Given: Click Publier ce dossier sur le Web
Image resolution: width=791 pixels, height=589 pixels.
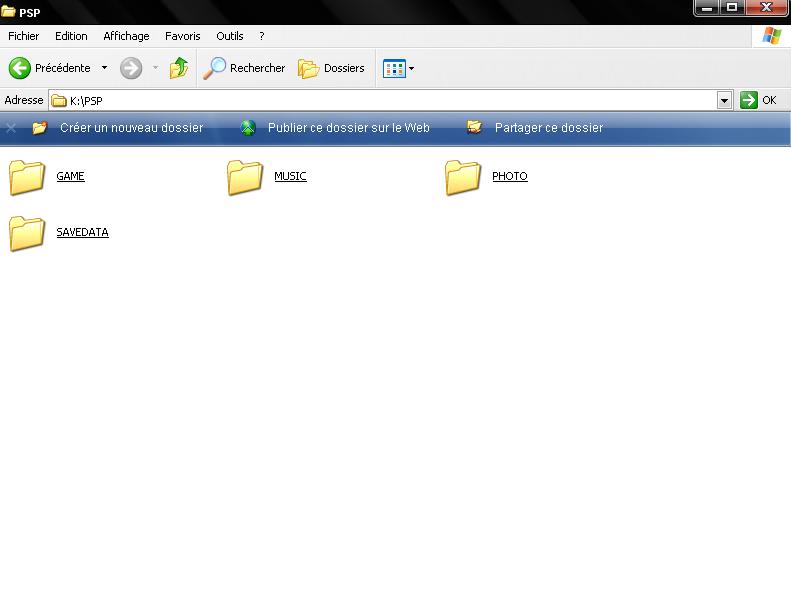Looking at the screenshot, I should 348,128.
